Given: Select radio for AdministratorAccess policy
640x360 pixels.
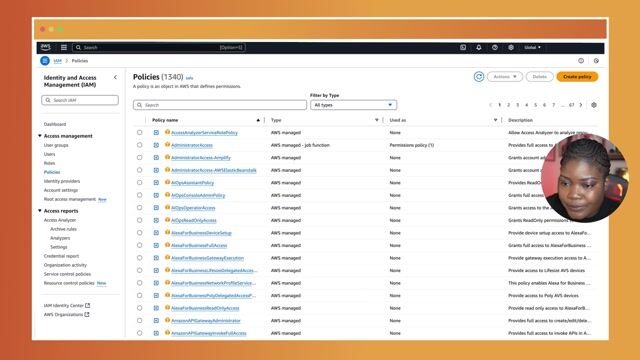Looking at the screenshot, I should [x=140, y=145].
